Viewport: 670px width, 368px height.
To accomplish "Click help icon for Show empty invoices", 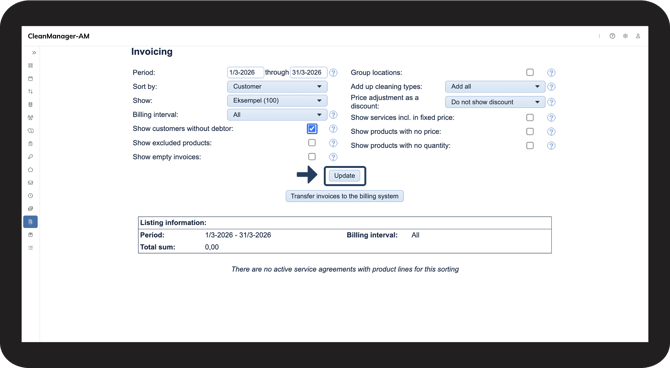I will tap(333, 157).
